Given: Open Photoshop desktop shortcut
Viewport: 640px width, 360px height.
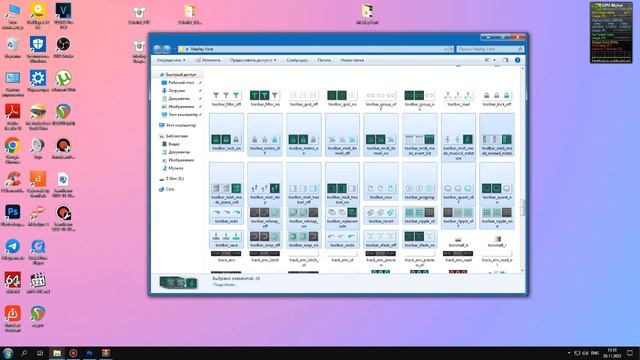Looking at the screenshot, I should (13, 216).
